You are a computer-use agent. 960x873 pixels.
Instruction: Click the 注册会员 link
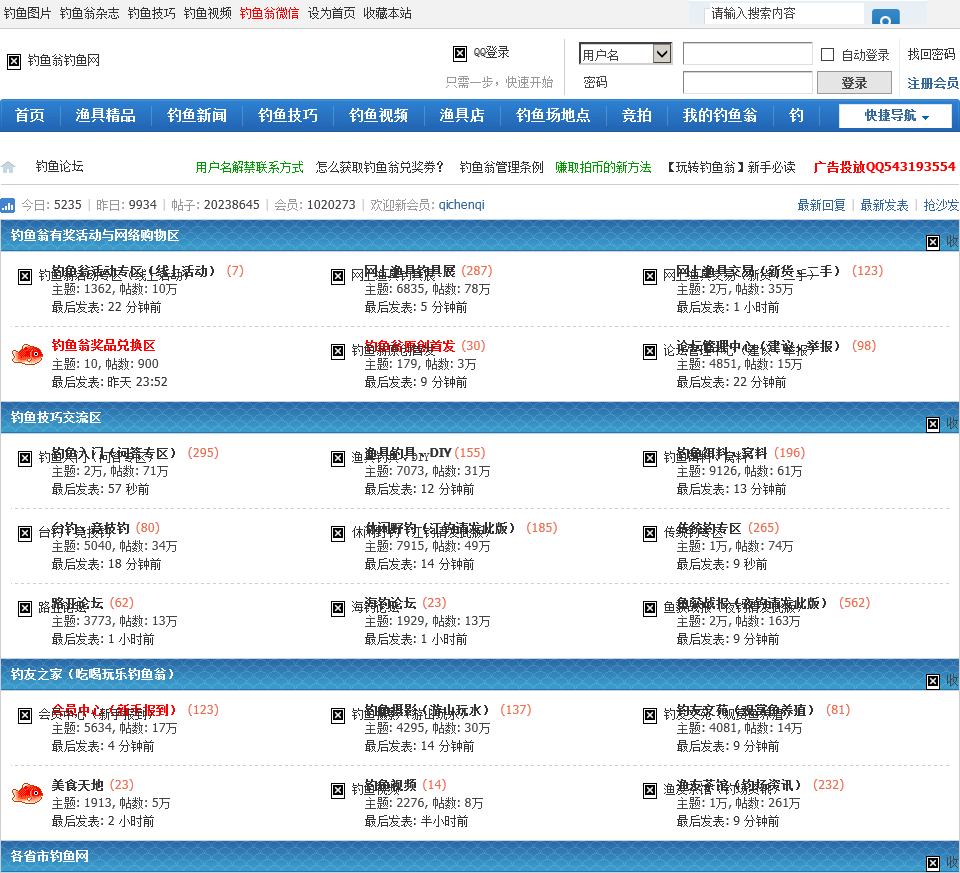(x=932, y=83)
